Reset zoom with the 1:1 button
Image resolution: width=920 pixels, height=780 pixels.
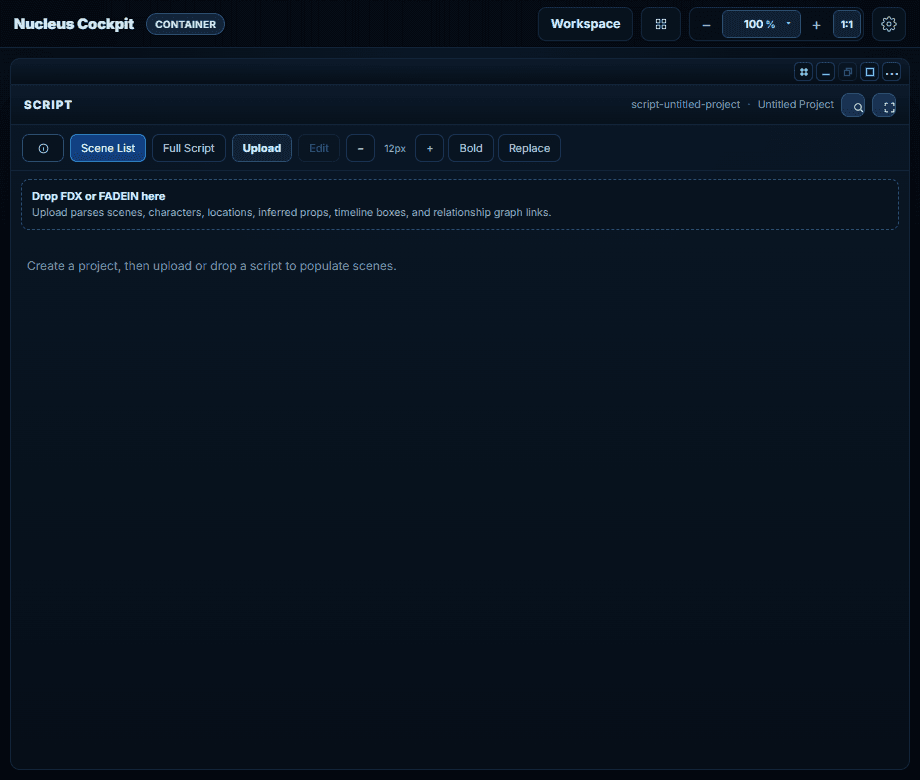[847, 24]
